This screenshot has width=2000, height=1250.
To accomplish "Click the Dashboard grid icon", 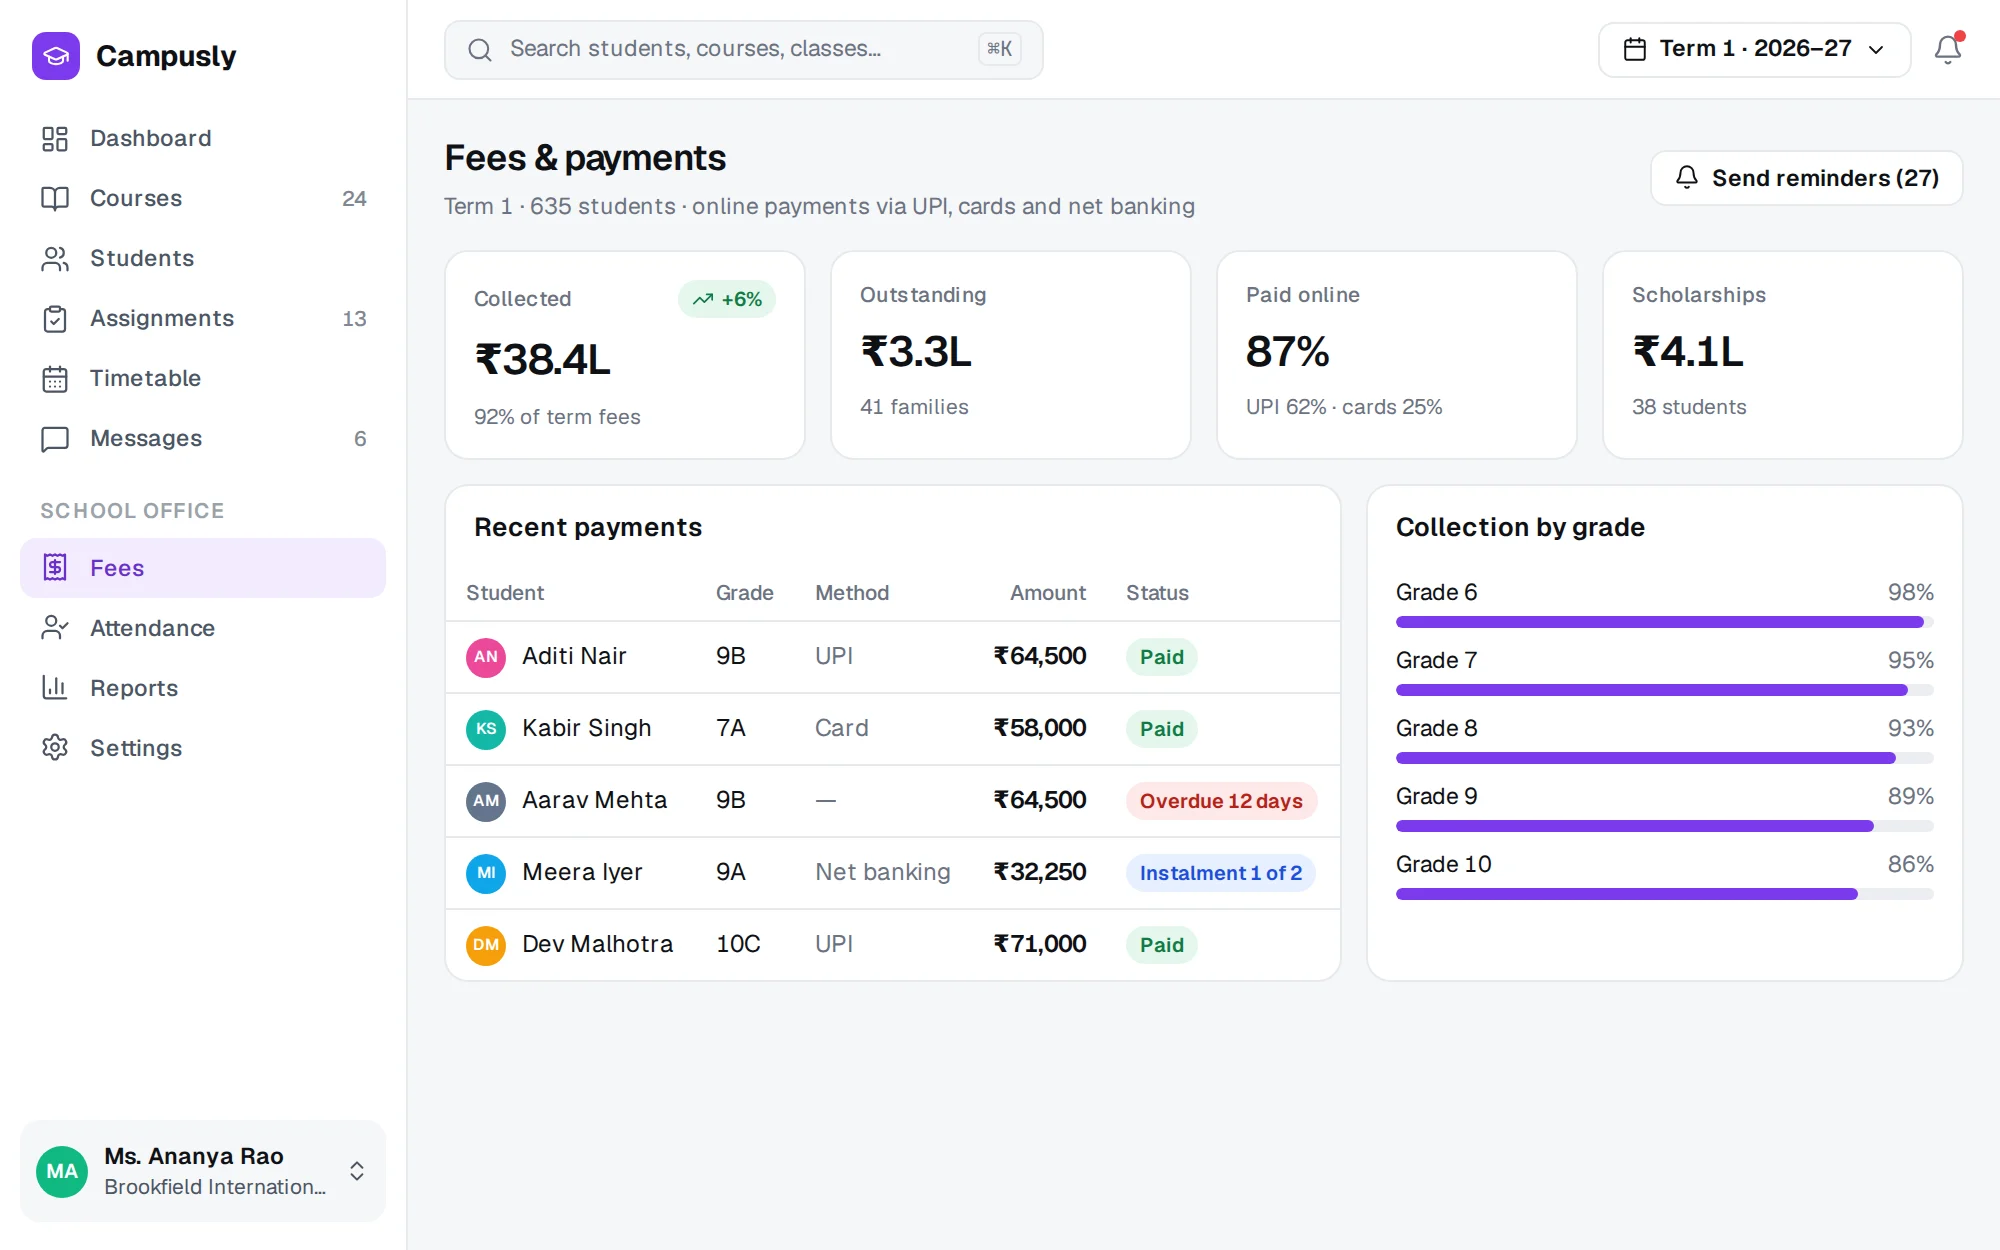I will tap(55, 138).
